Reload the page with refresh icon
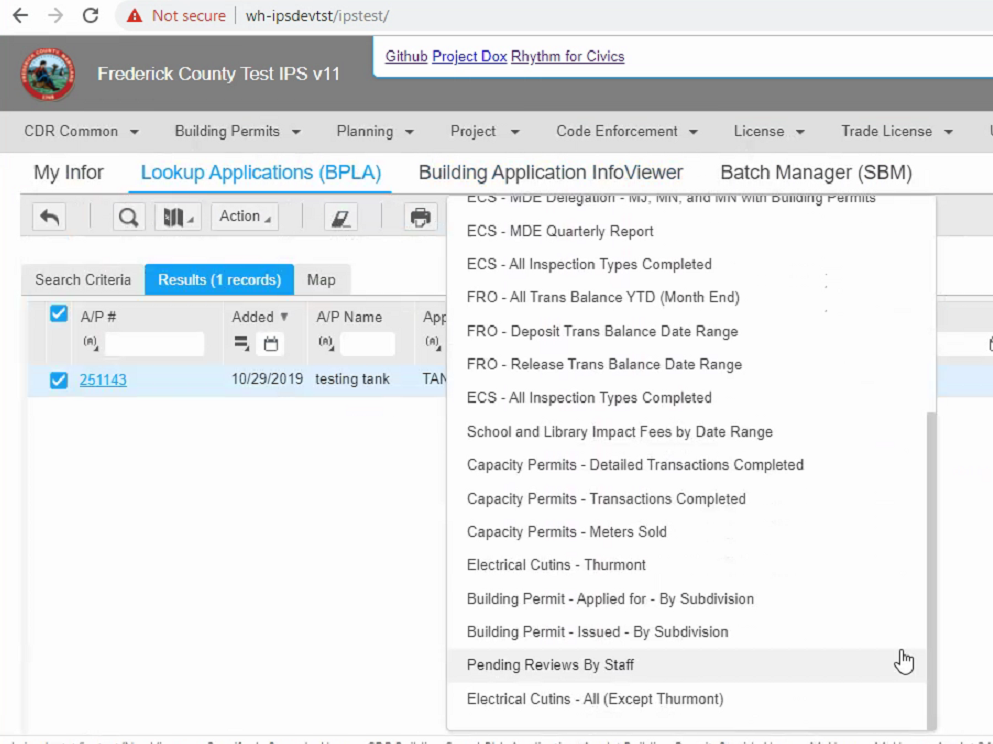 tap(91, 16)
